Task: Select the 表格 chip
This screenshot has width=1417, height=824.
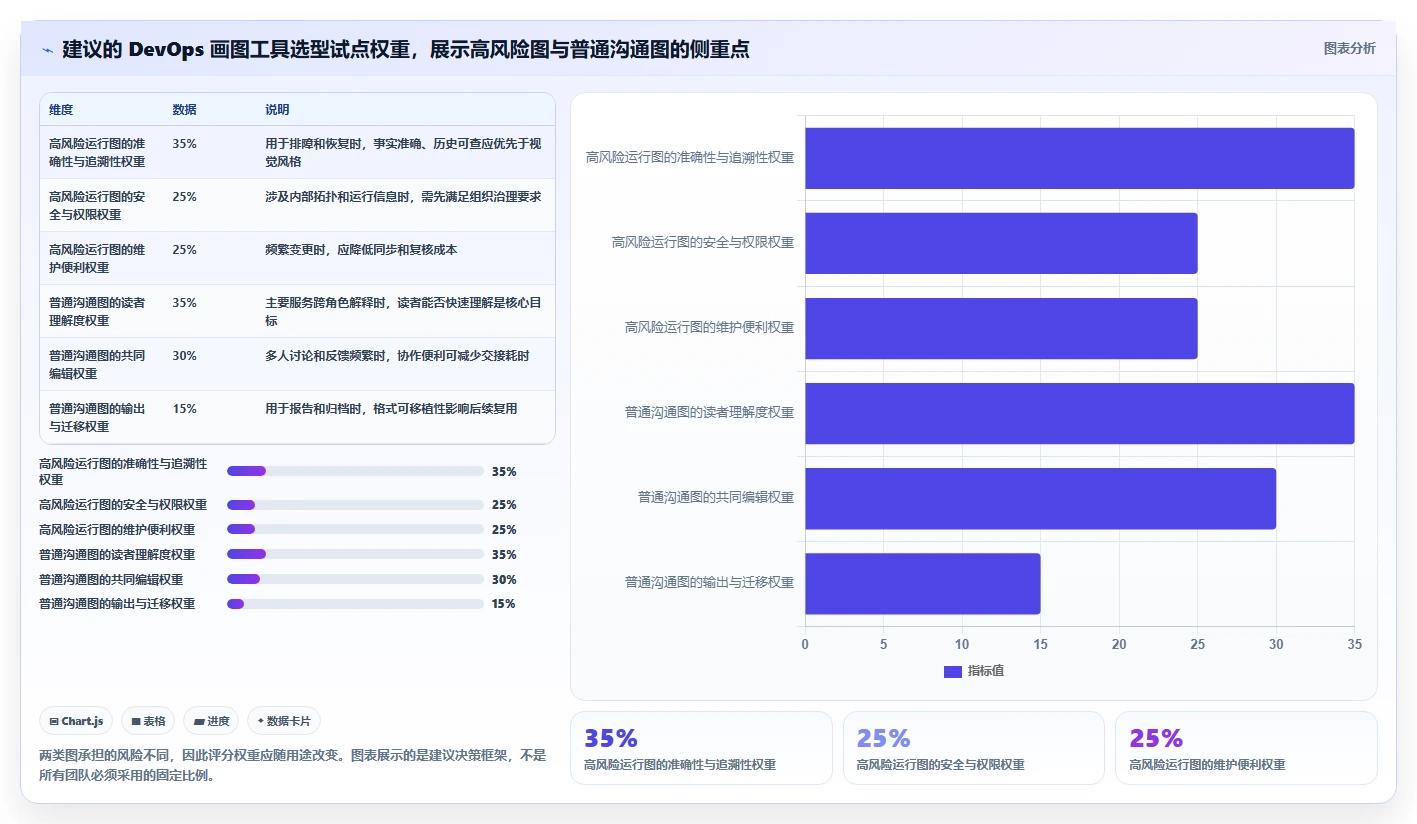Action: pos(148,721)
